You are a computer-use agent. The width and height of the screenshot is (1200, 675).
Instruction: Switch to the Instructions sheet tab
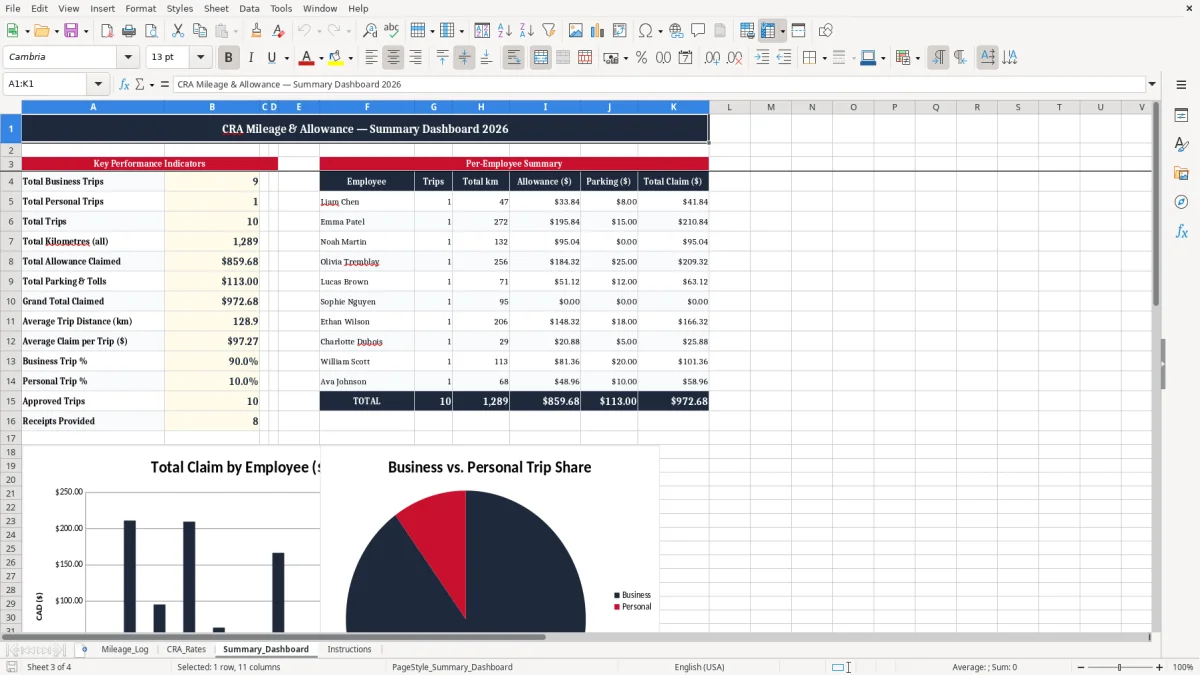(x=349, y=649)
